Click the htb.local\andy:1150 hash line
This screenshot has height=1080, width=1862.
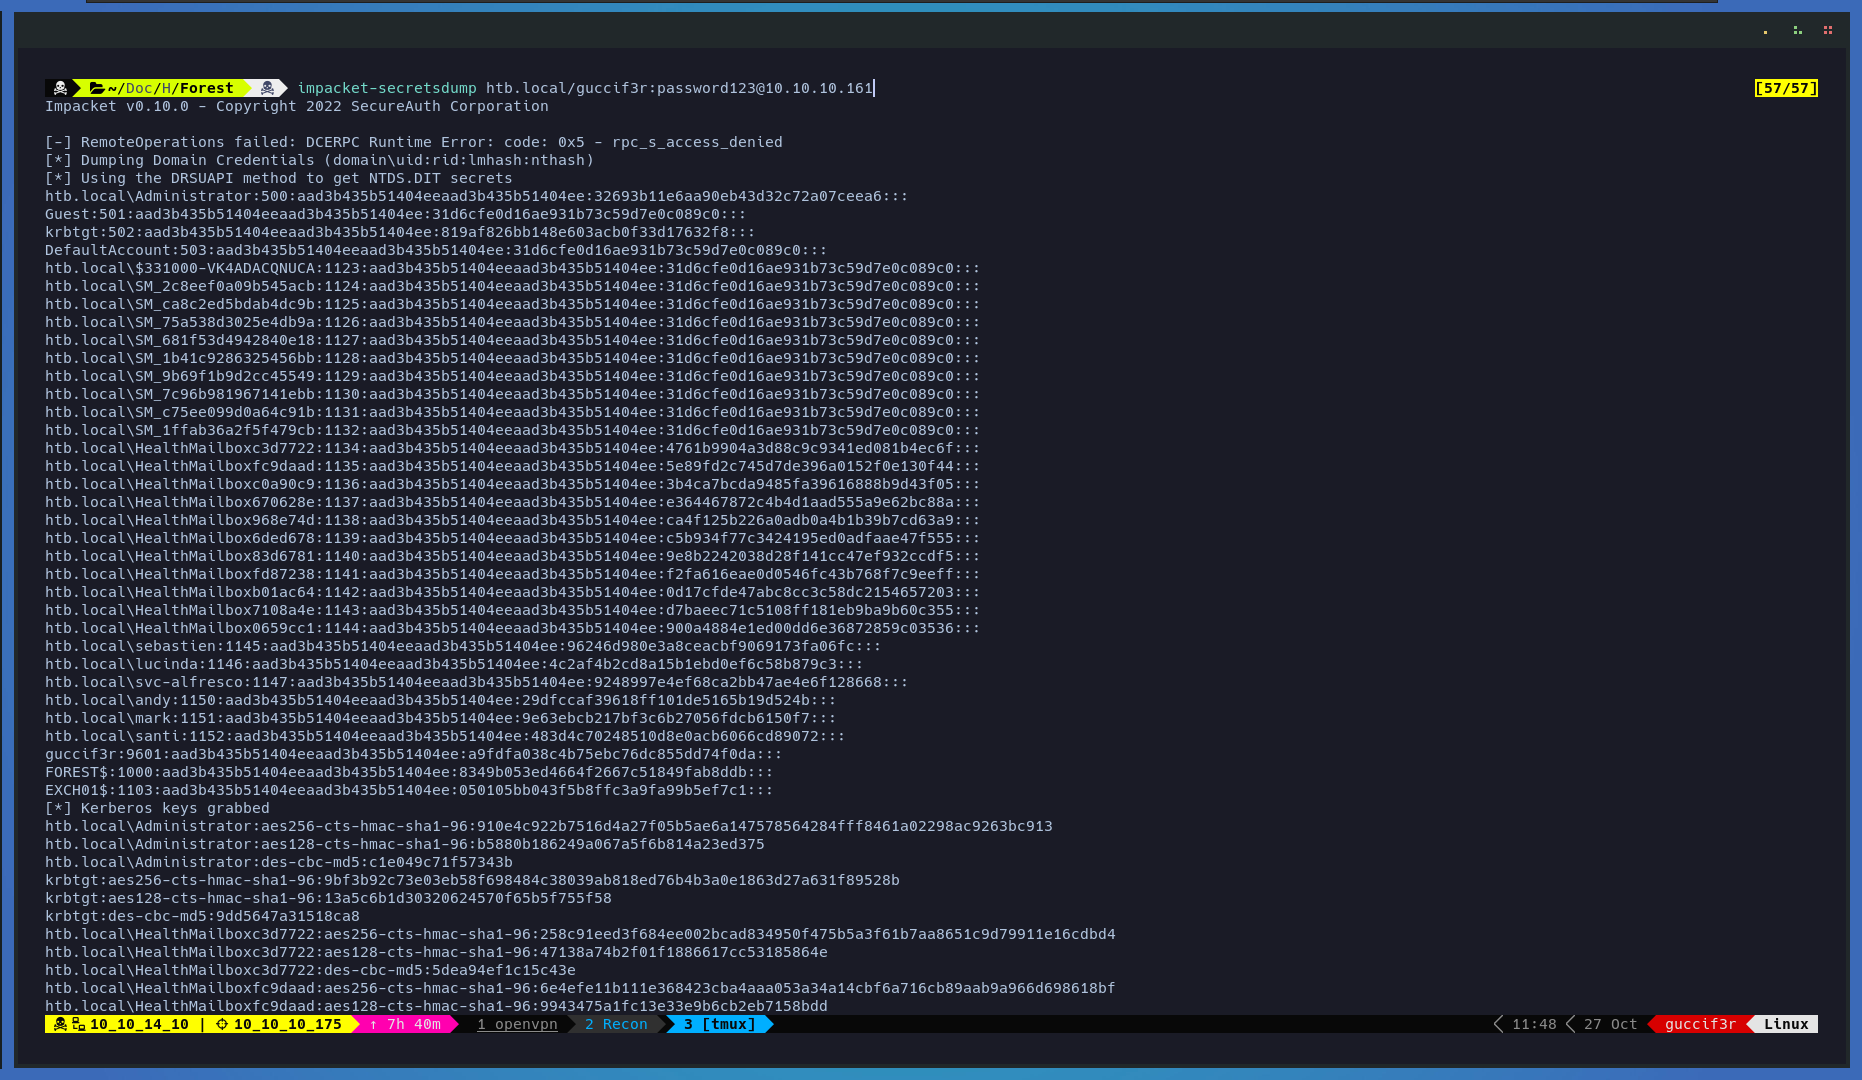click(x=441, y=700)
